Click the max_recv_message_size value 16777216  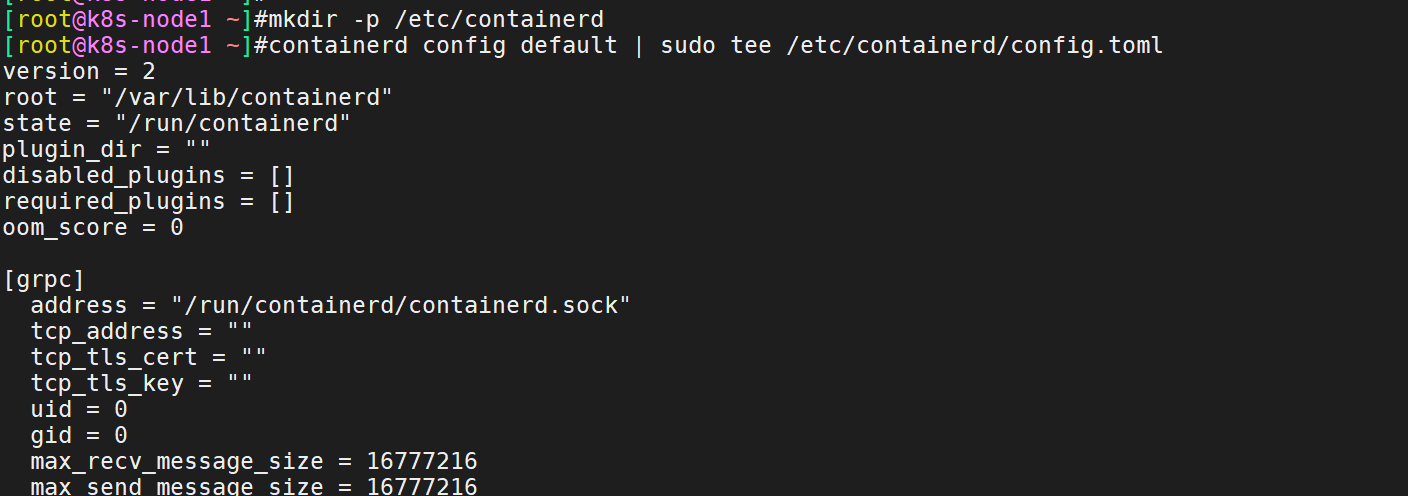pos(422,461)
